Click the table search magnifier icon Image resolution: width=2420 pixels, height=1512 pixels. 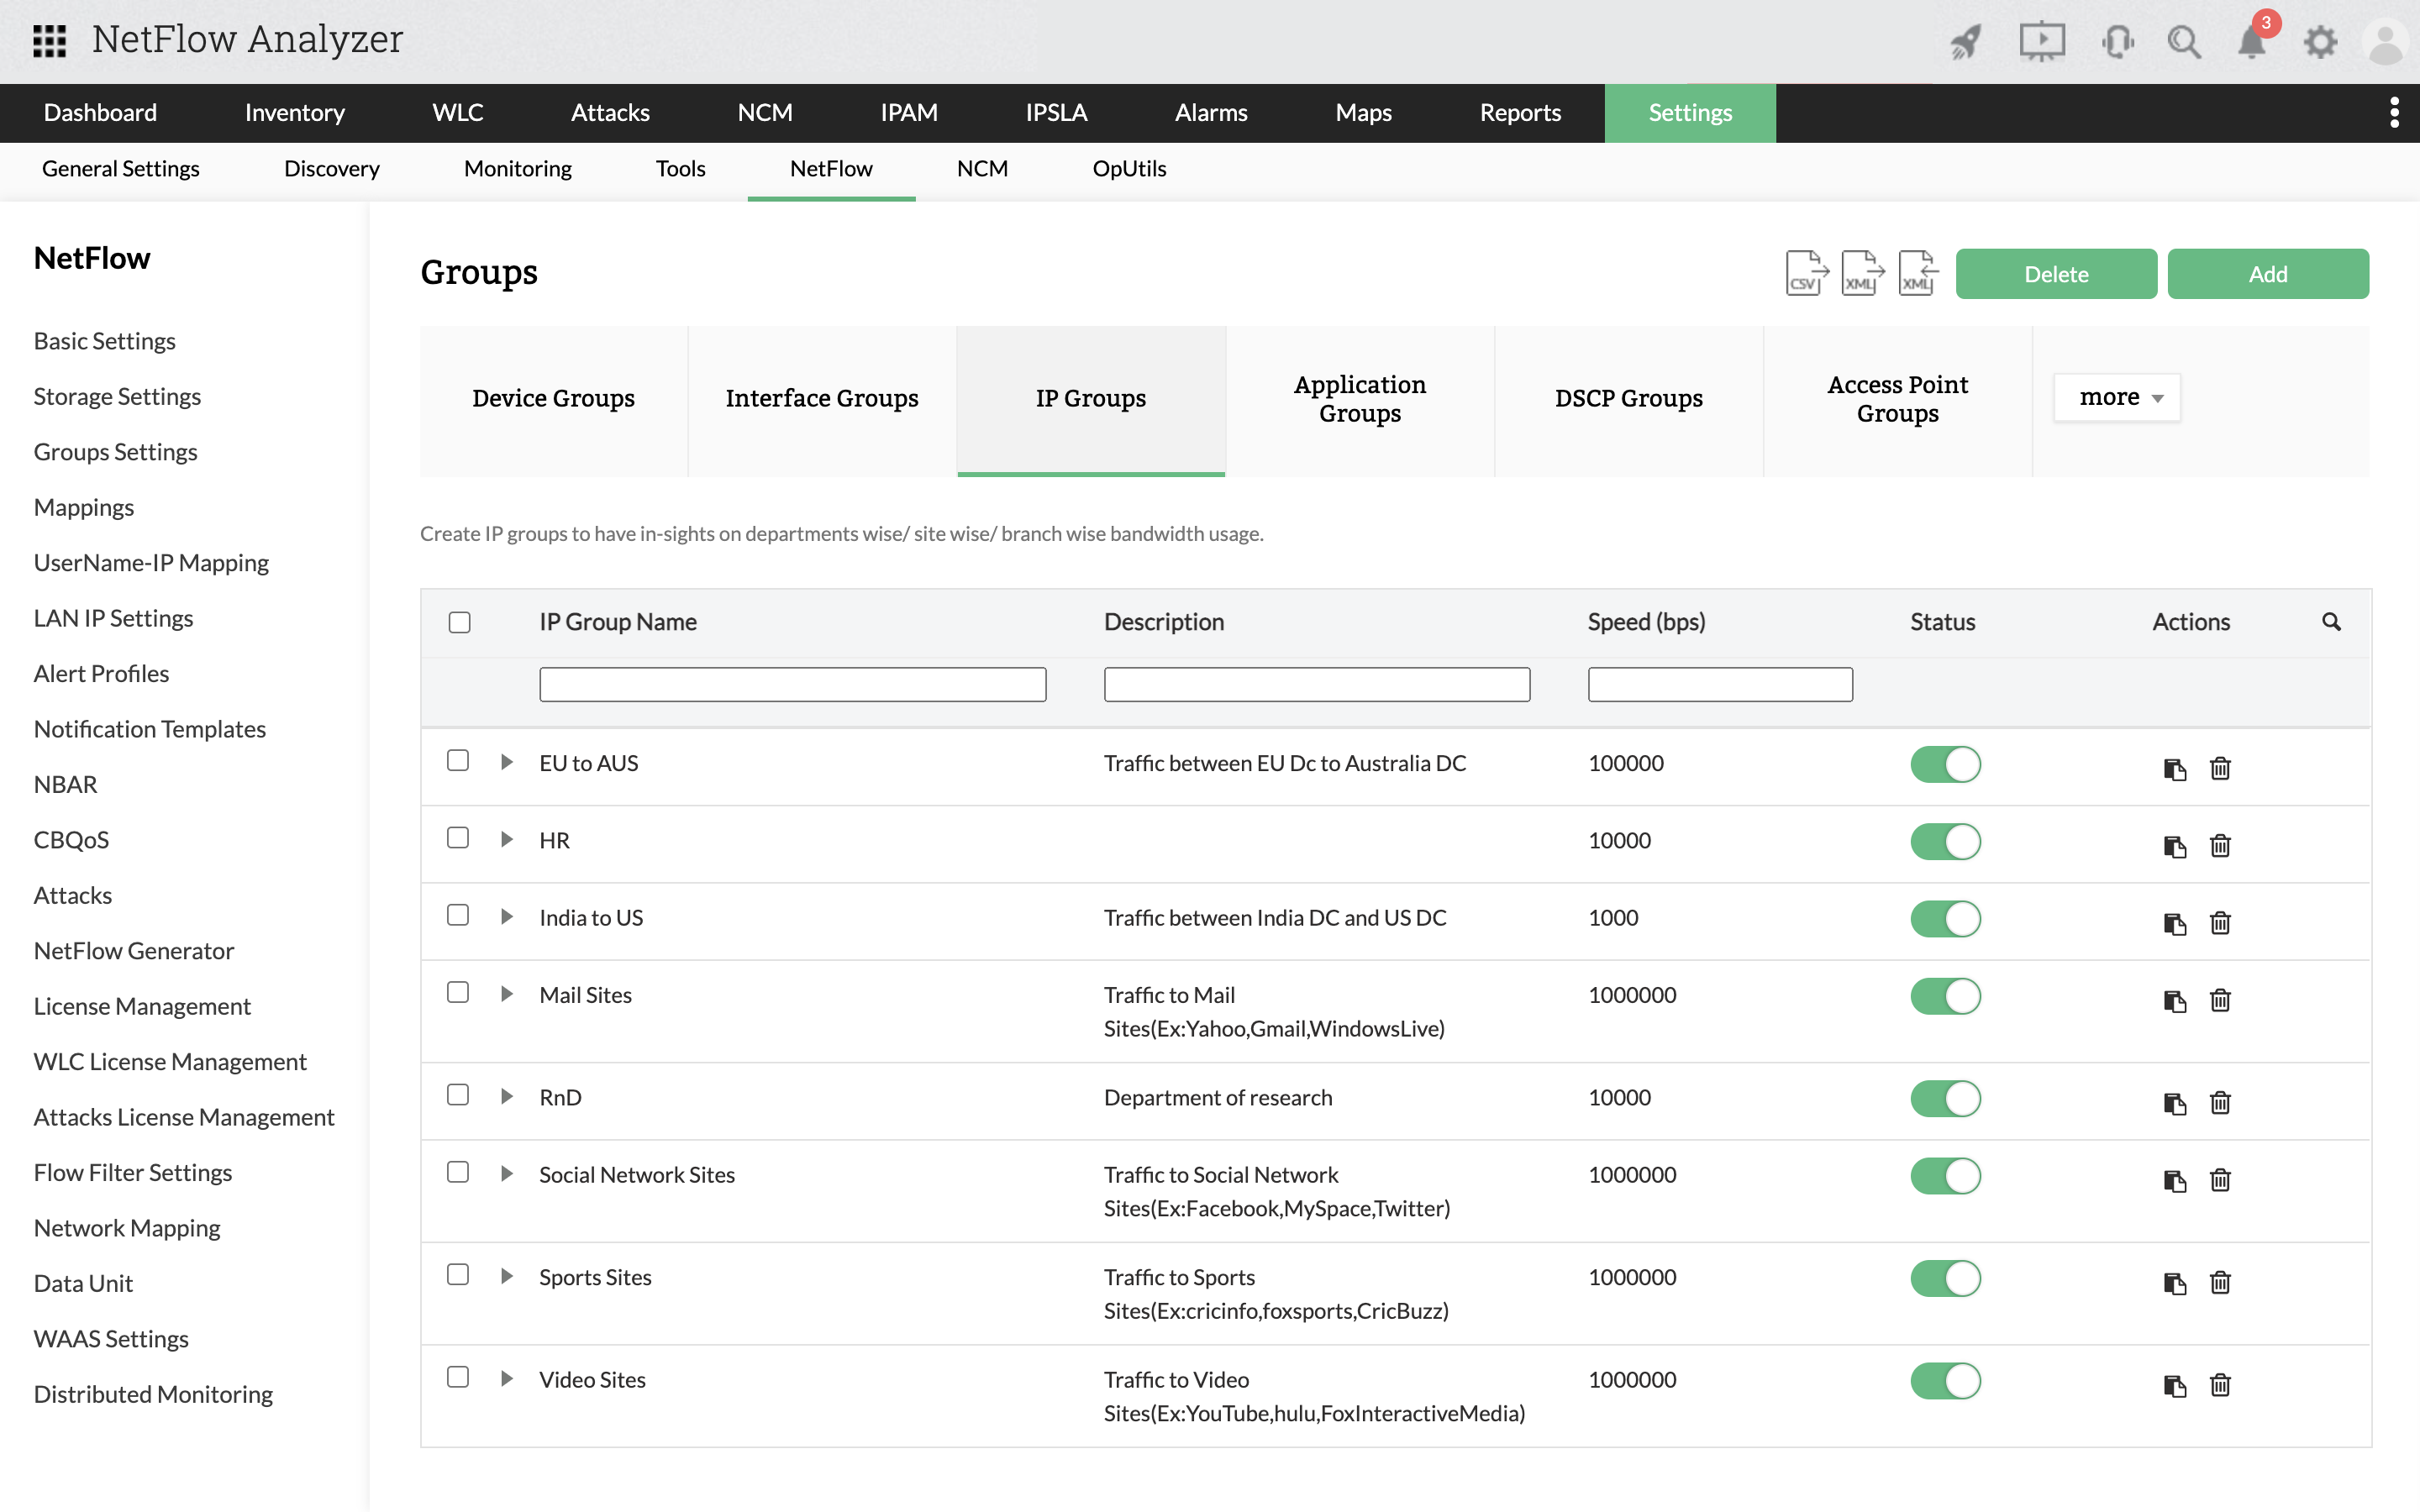pyautogui.click(x=2331, y=622)
